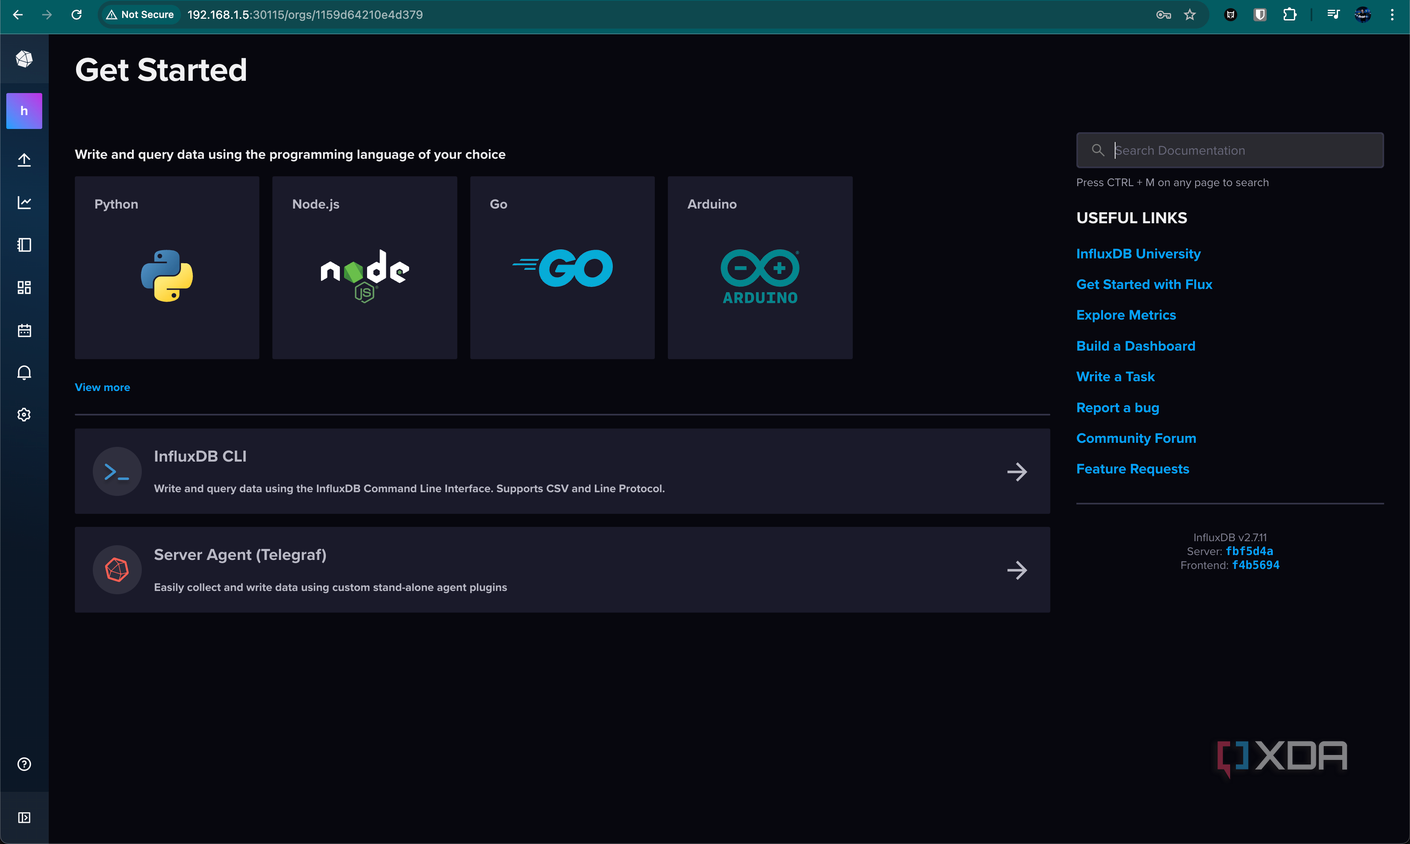
Task: Open Data Explorer graph icon
Action: point(24,203)
